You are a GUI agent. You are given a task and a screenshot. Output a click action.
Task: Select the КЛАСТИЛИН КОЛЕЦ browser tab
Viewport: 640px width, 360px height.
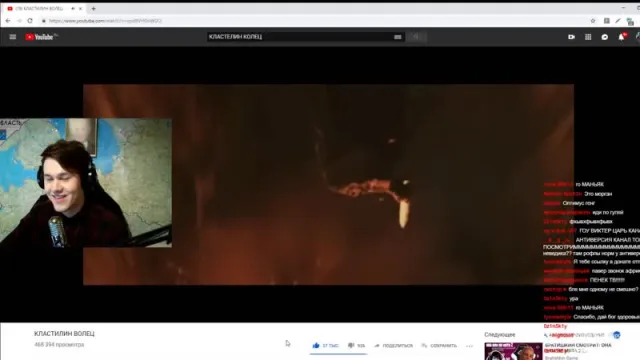(x=45, y=9)
